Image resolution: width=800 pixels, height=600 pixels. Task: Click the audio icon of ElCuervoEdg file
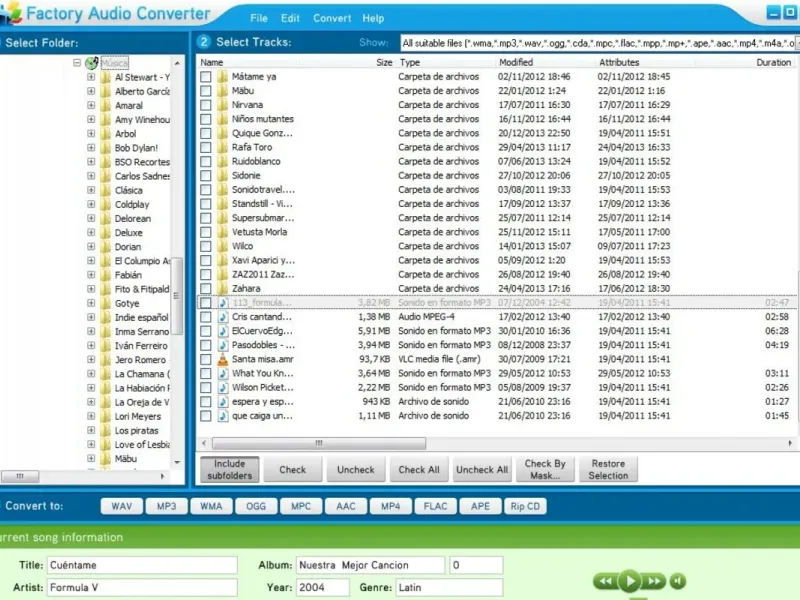223,331
